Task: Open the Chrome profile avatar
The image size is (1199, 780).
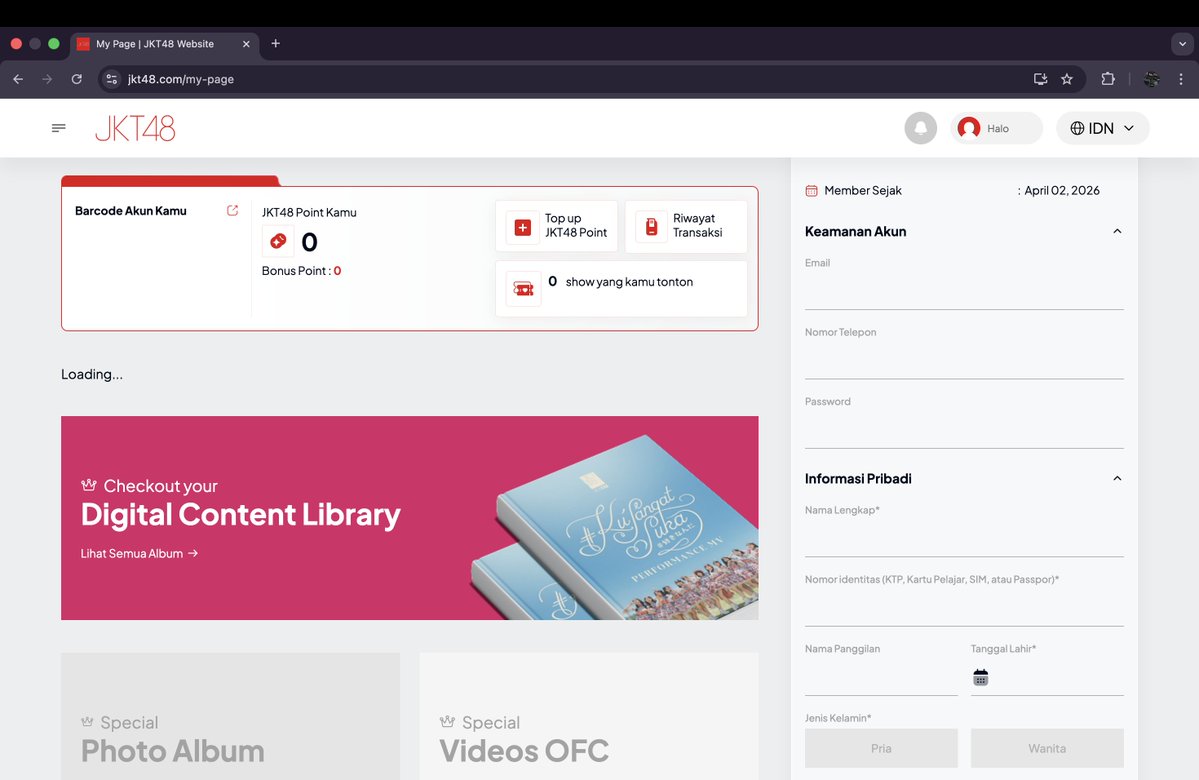Action: pos(1152,79)
